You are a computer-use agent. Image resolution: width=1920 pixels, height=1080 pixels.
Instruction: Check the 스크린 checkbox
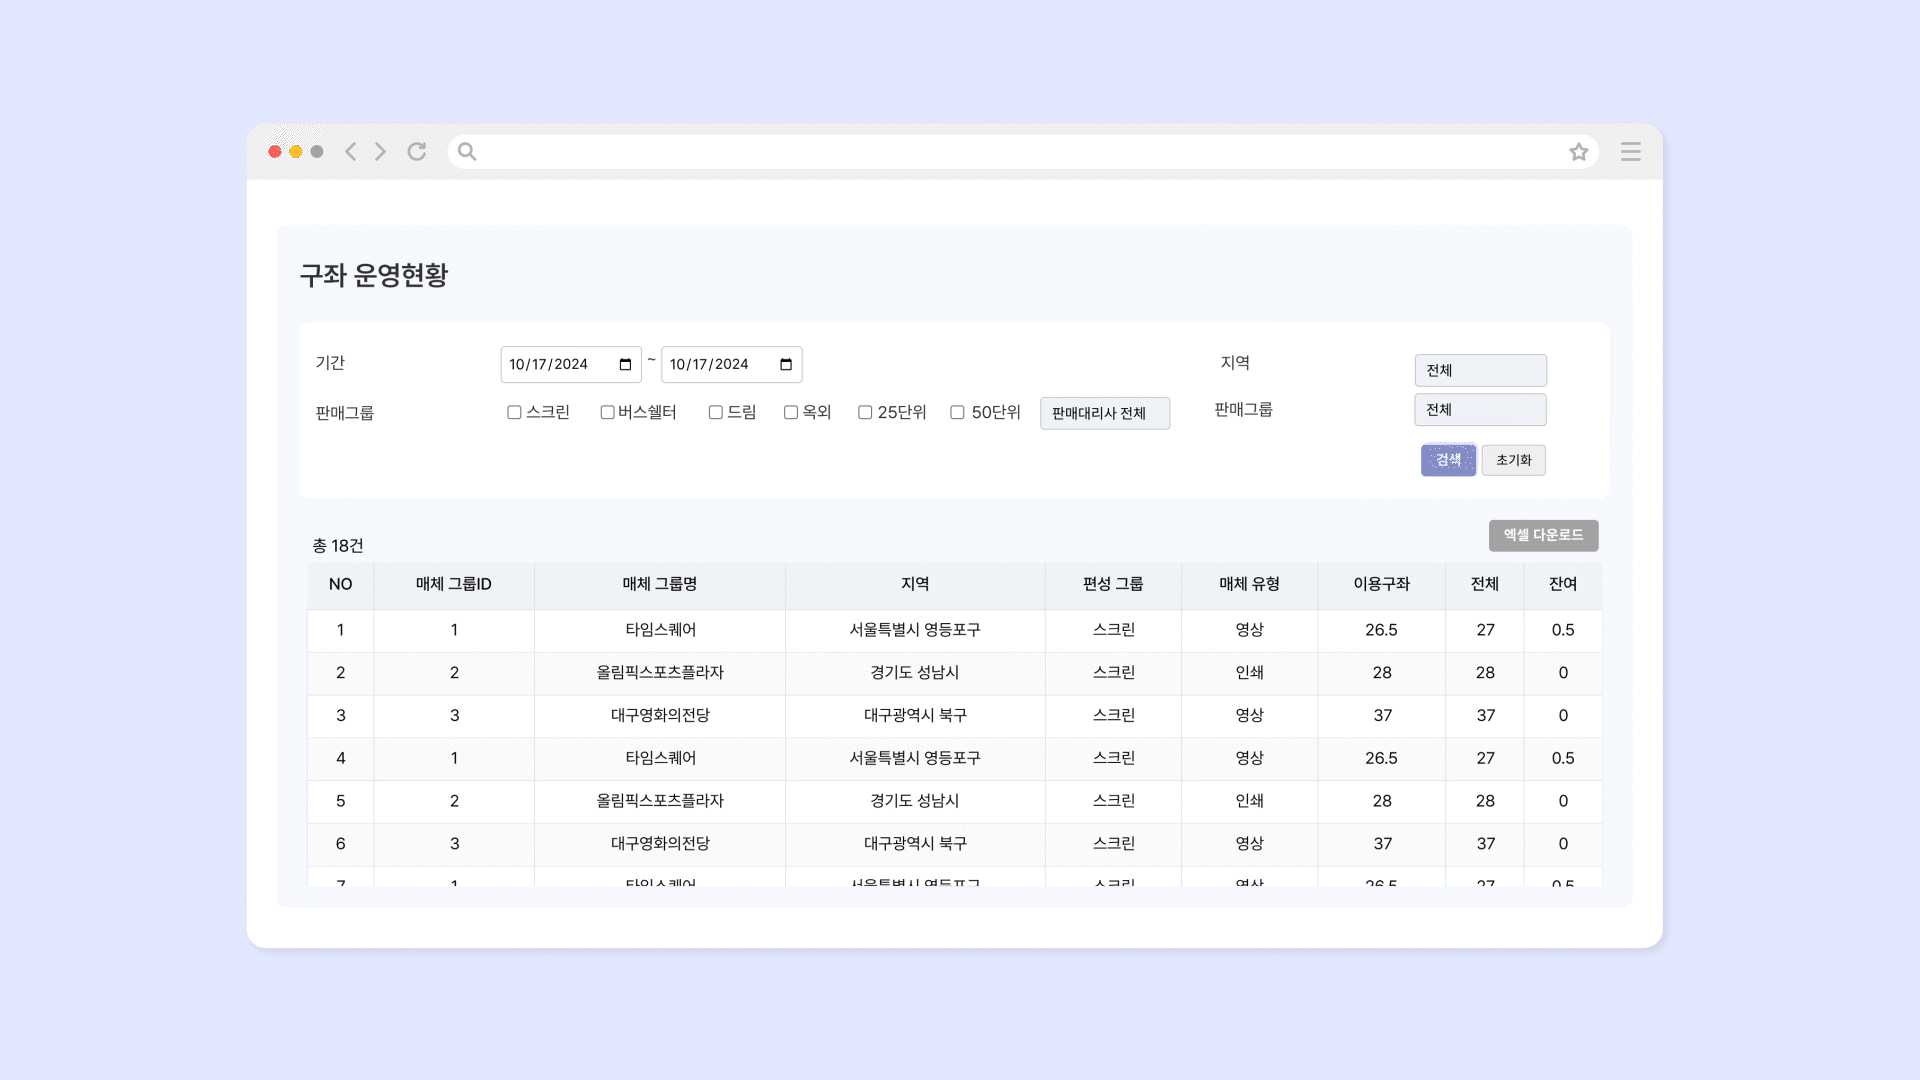[514, 412]
